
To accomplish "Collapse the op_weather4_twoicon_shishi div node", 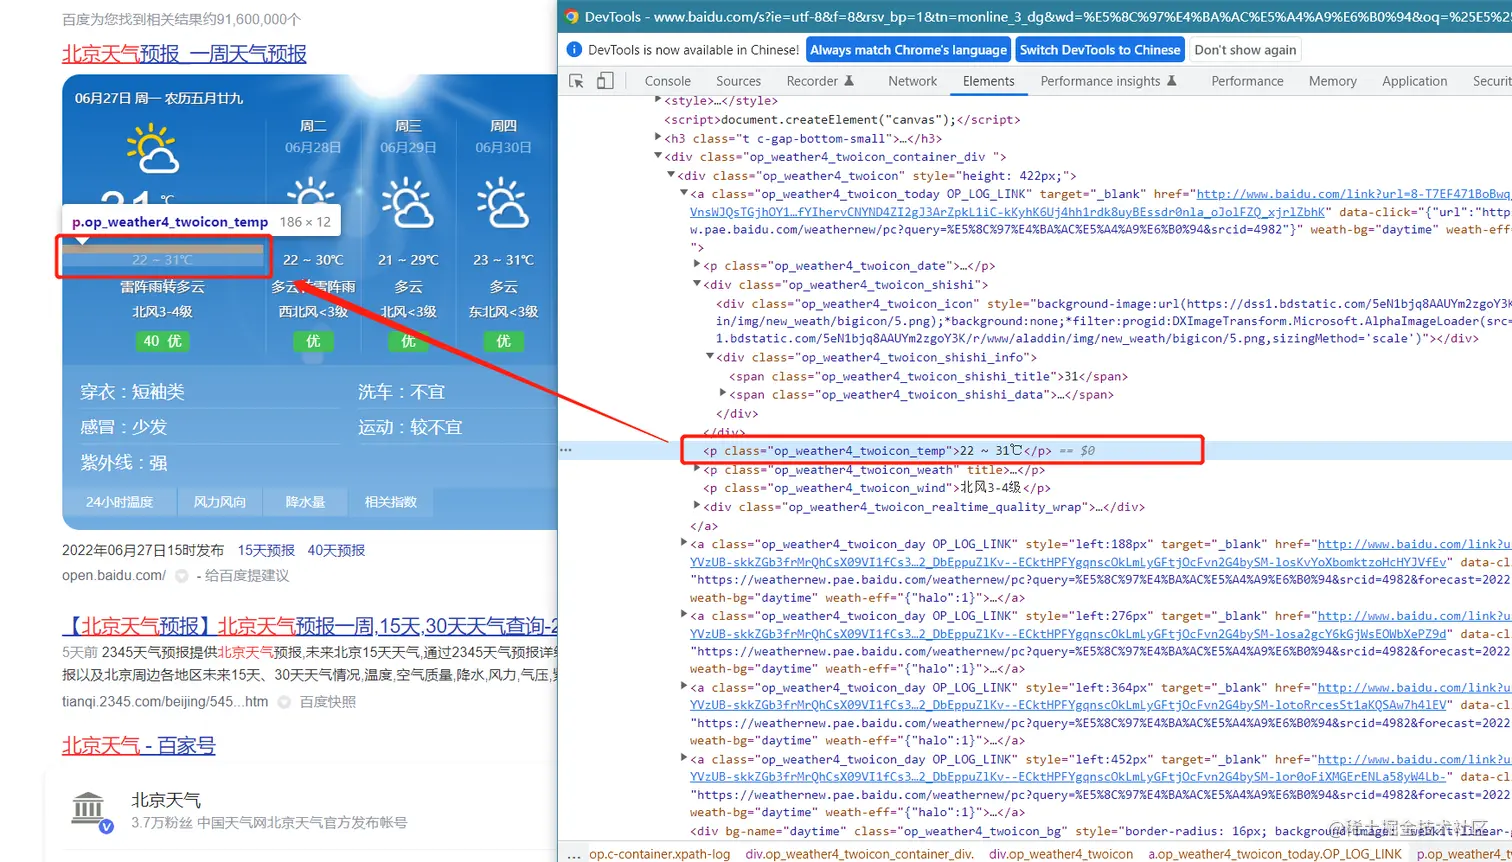I will click(698, 284).
